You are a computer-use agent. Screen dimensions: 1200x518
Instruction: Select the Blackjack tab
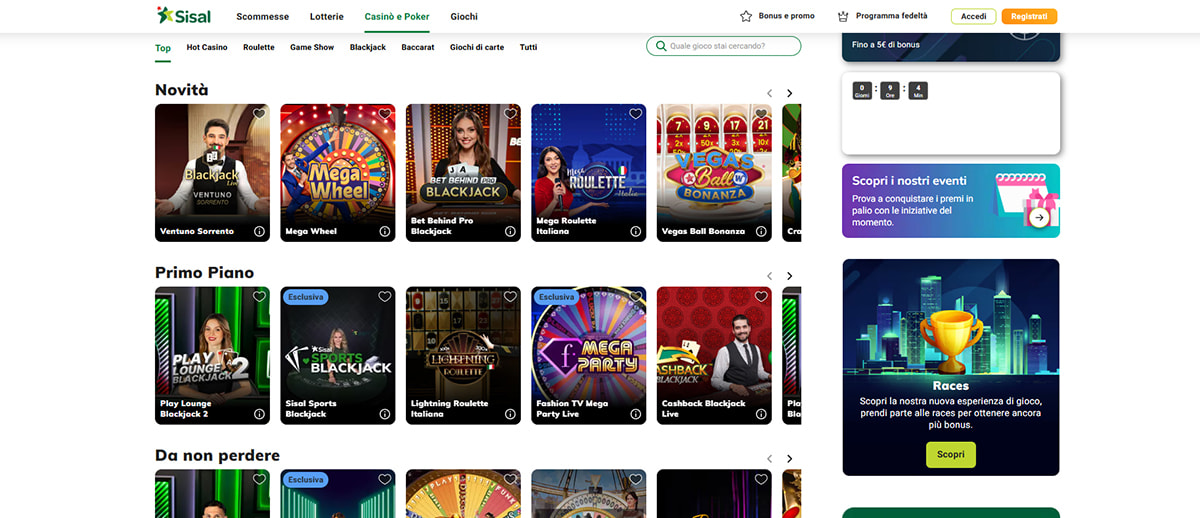point(368,47)
